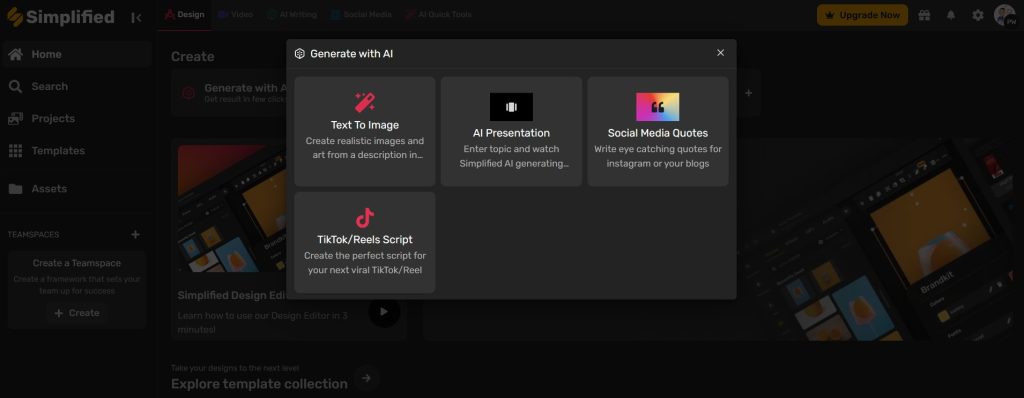
Task: Open Projects in sidebar
Action: point(77,118)
